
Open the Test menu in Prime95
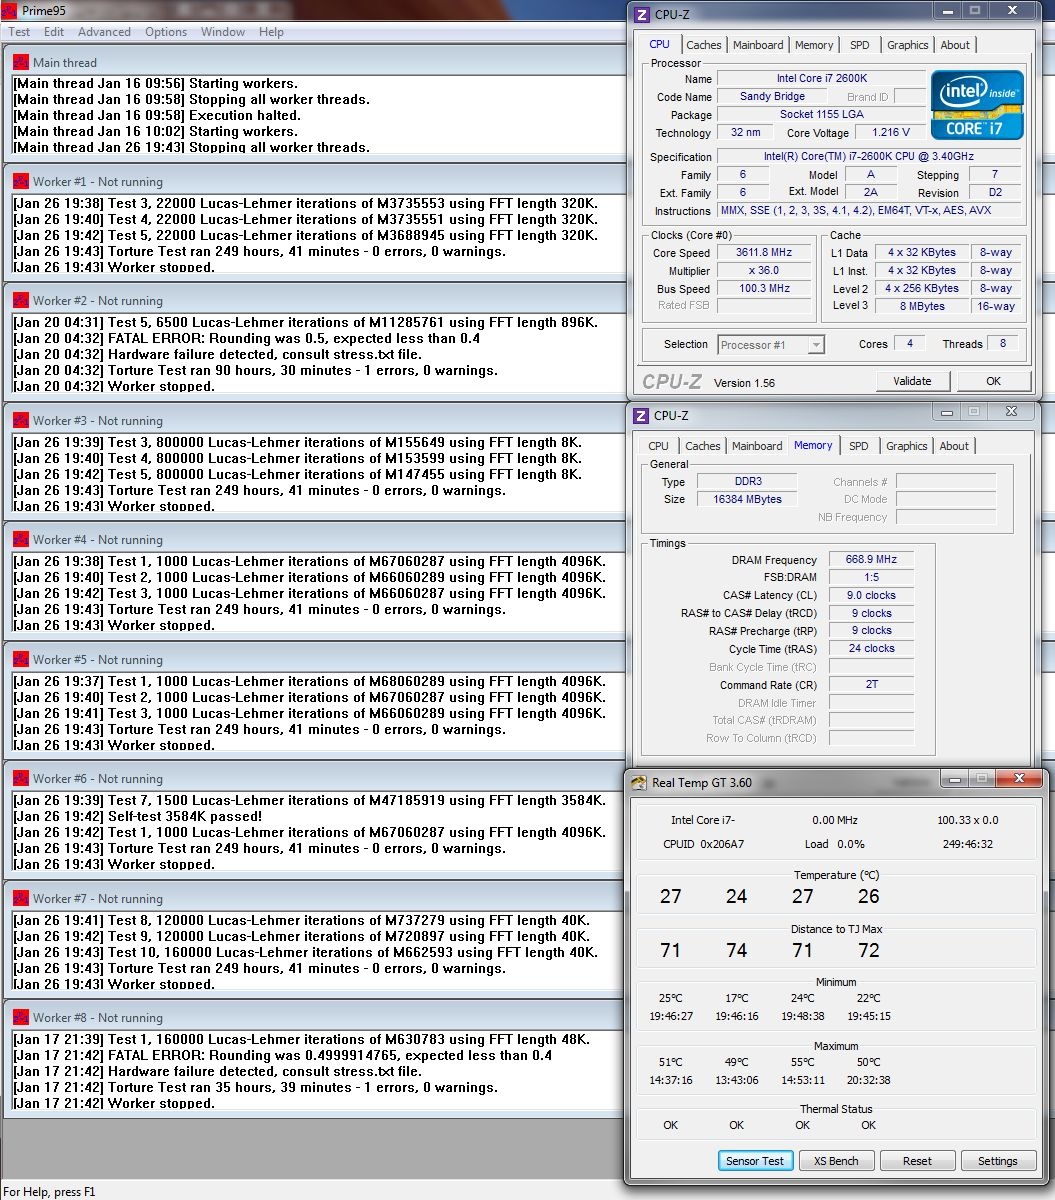tap(19, 32)
